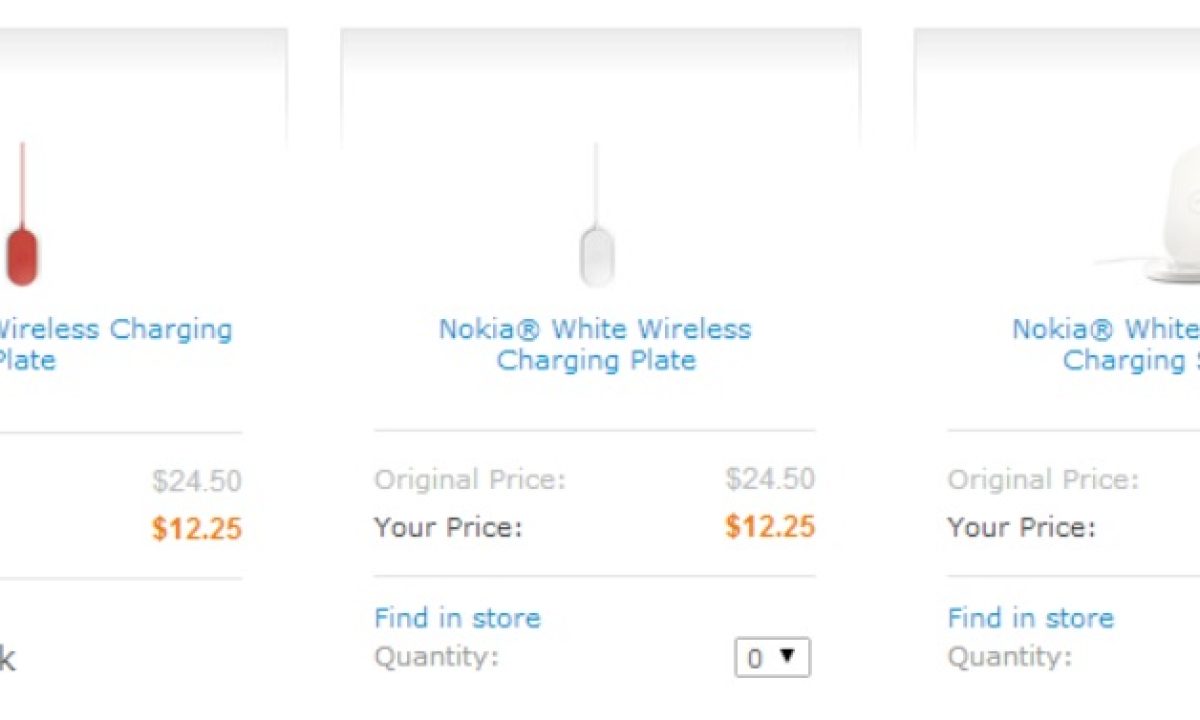Screen dimensions: 1200x720
Task: Click Find in store under the charging stand
Action: [x=1030, y=618]
